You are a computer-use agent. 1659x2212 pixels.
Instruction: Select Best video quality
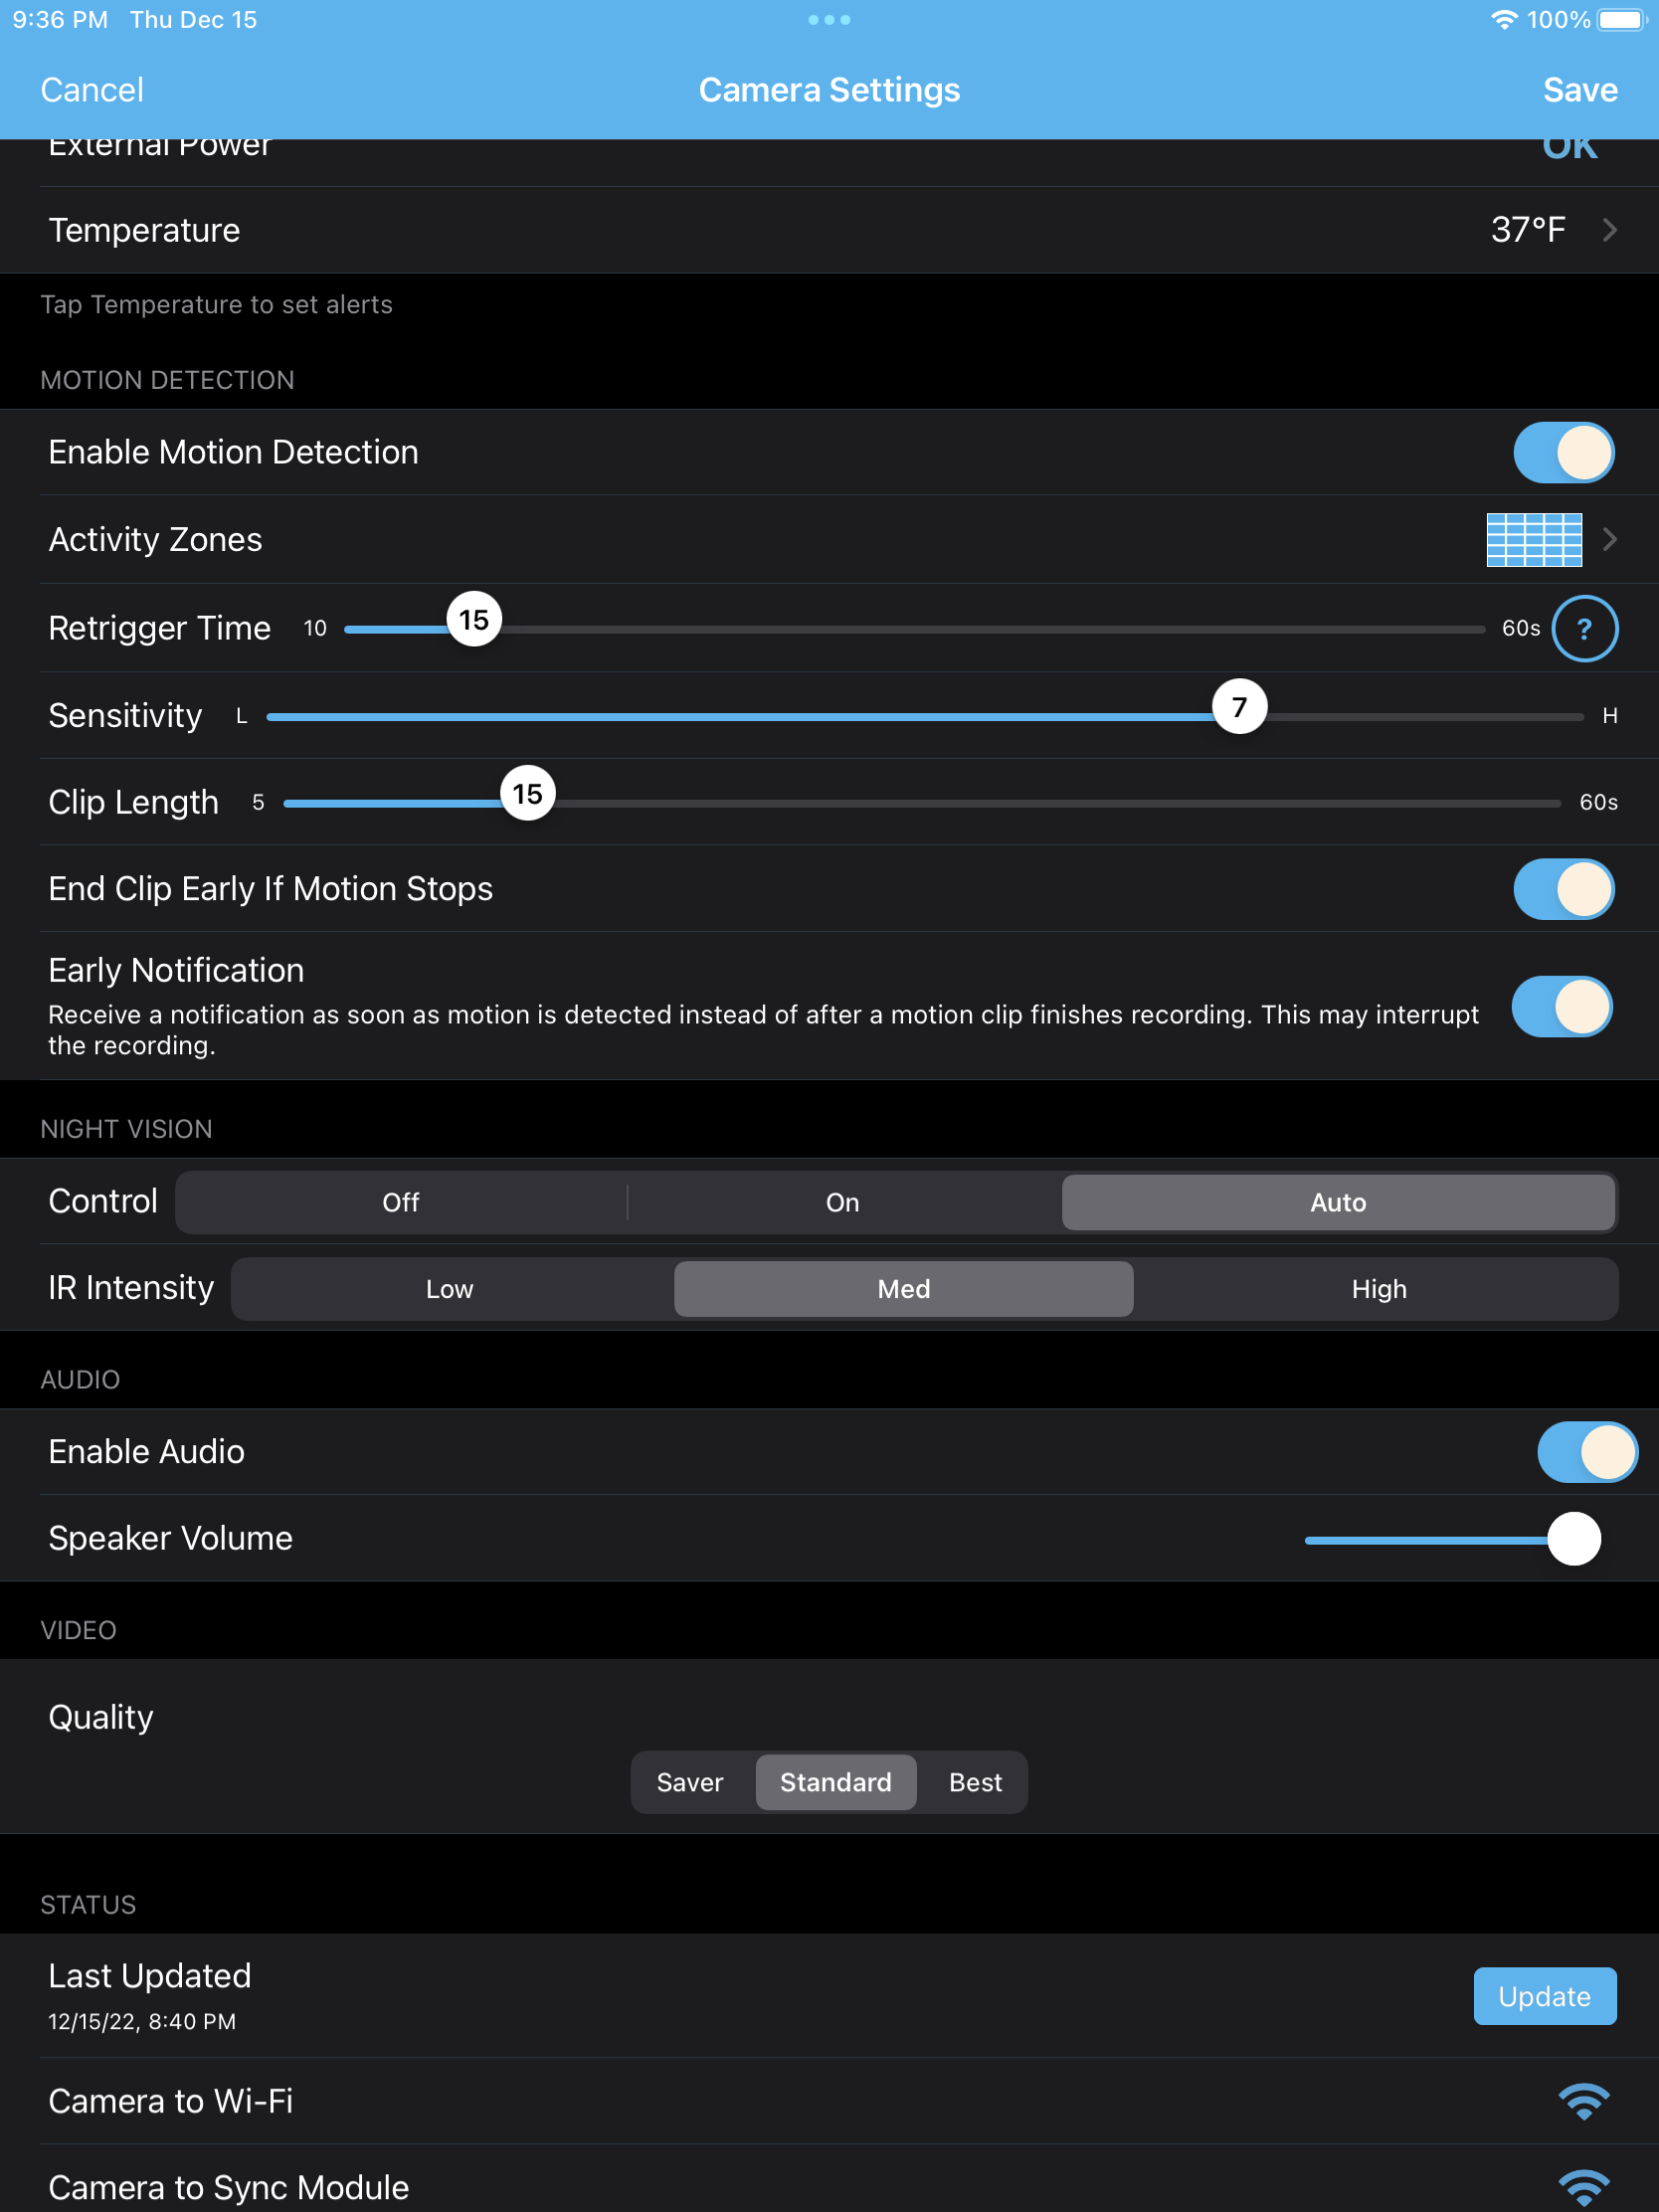click(975, 1782)
